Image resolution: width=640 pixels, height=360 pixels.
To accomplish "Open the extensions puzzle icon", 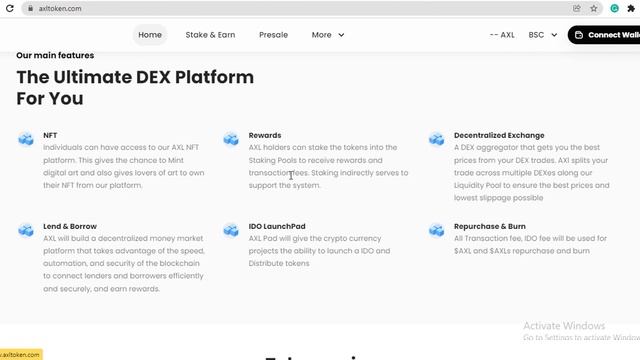I will click(631, 8).
